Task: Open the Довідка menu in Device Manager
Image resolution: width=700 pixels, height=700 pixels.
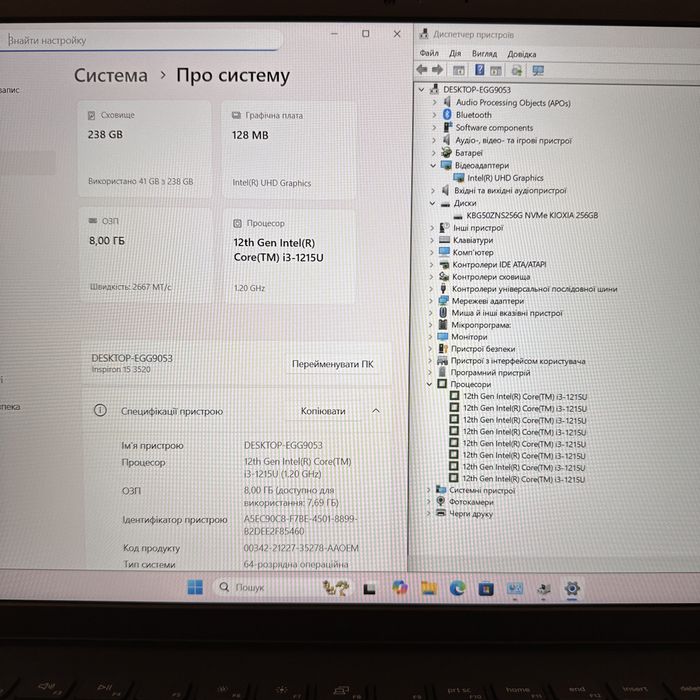Action: [x=521, y=54]
